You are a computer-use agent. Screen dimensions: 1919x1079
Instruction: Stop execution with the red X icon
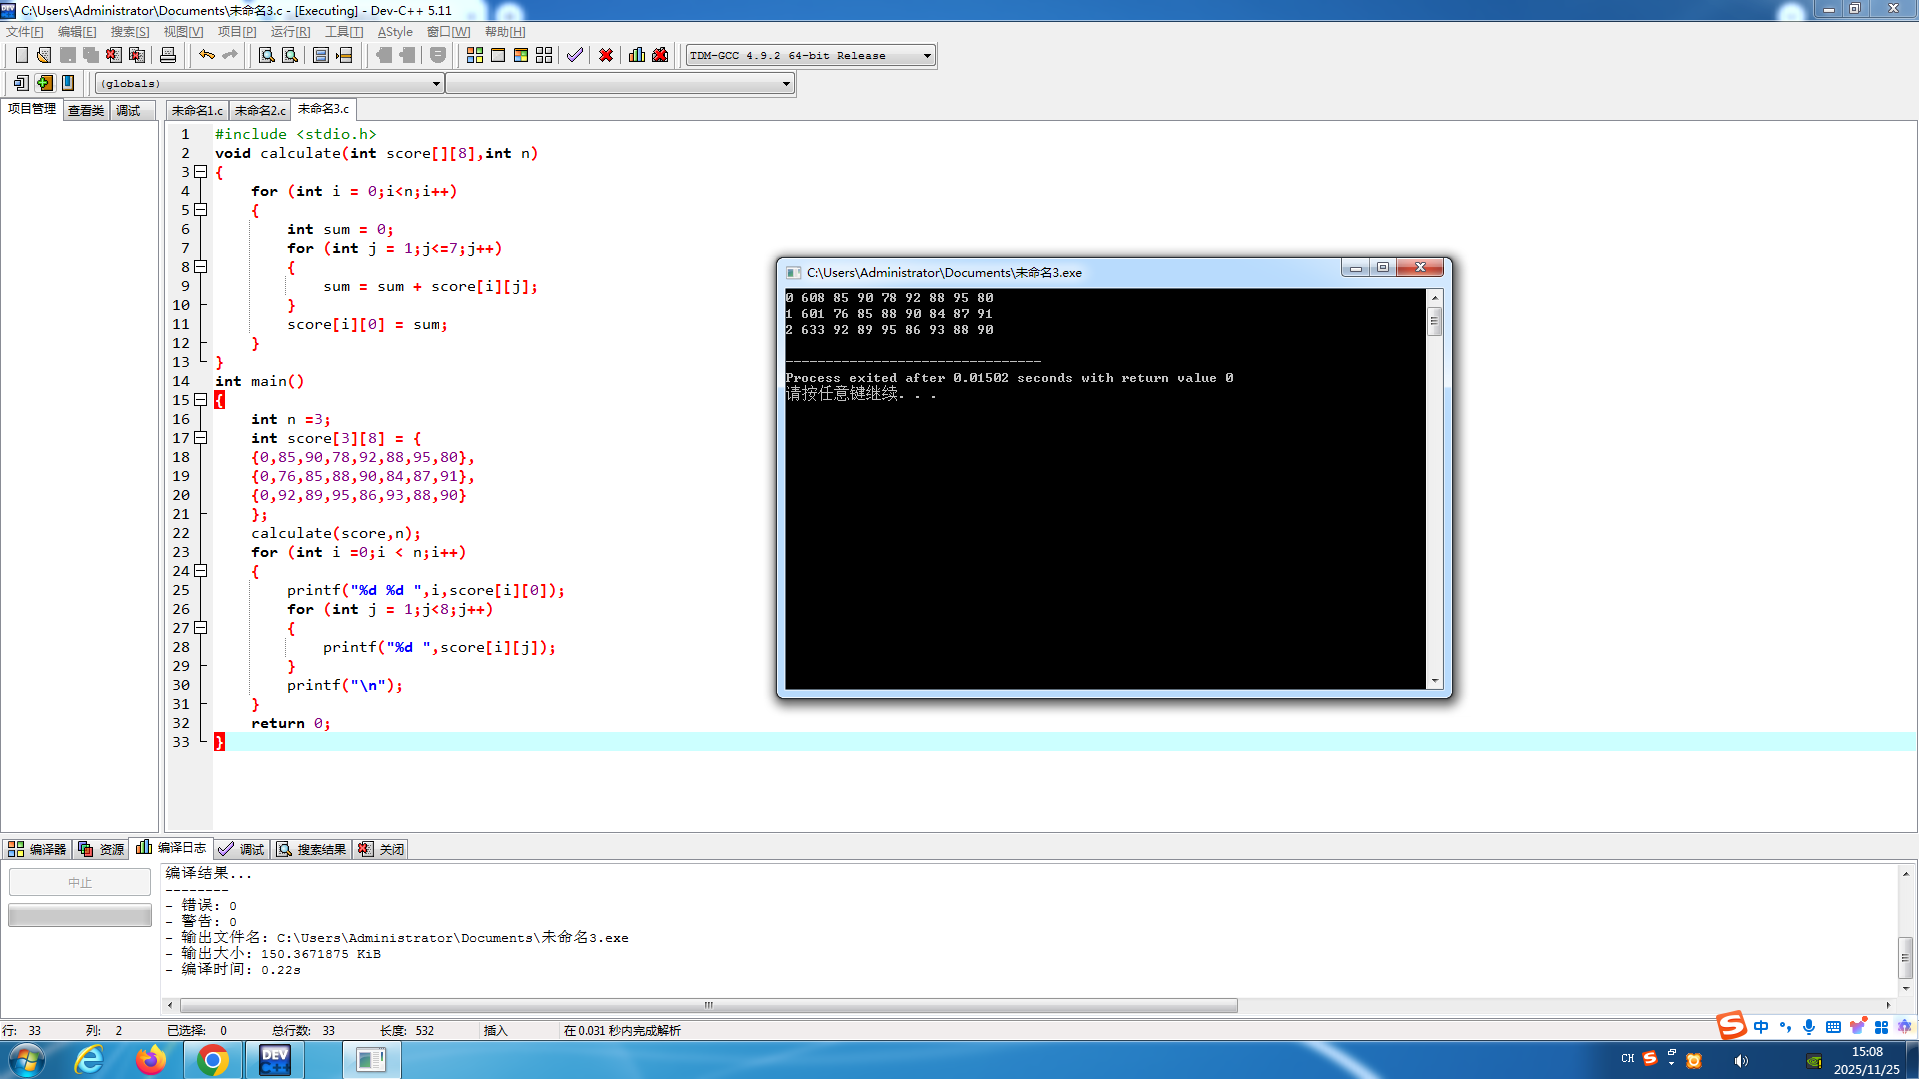(606, 55)
